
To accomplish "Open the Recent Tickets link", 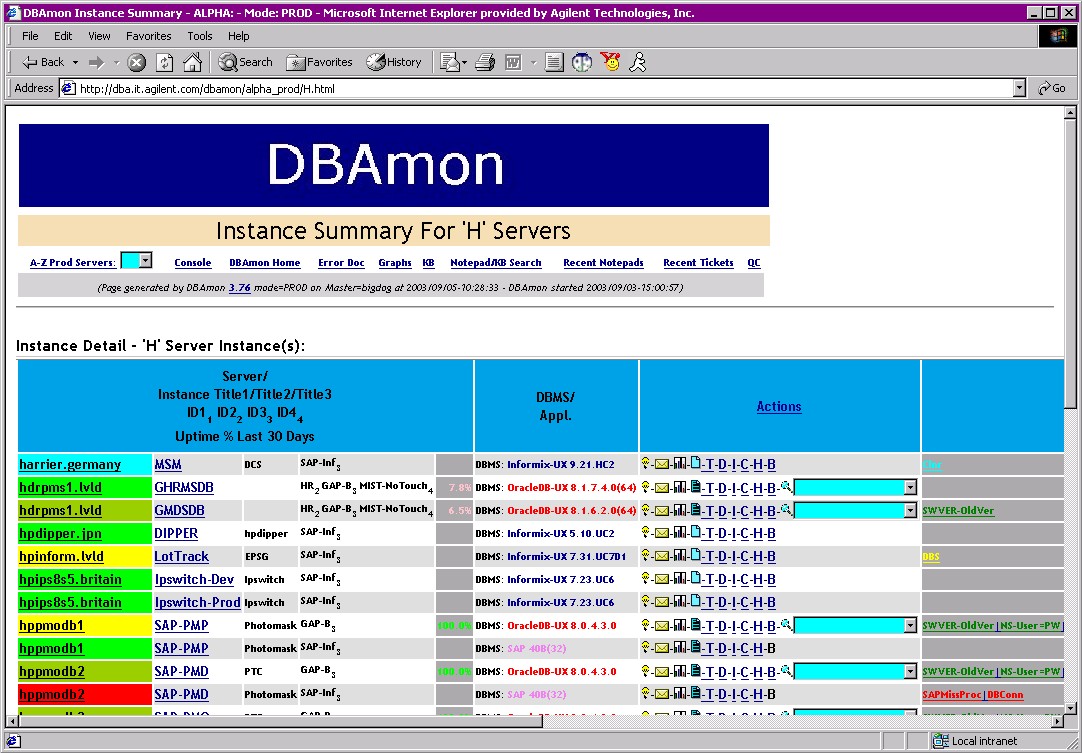I will coord(698,262).
